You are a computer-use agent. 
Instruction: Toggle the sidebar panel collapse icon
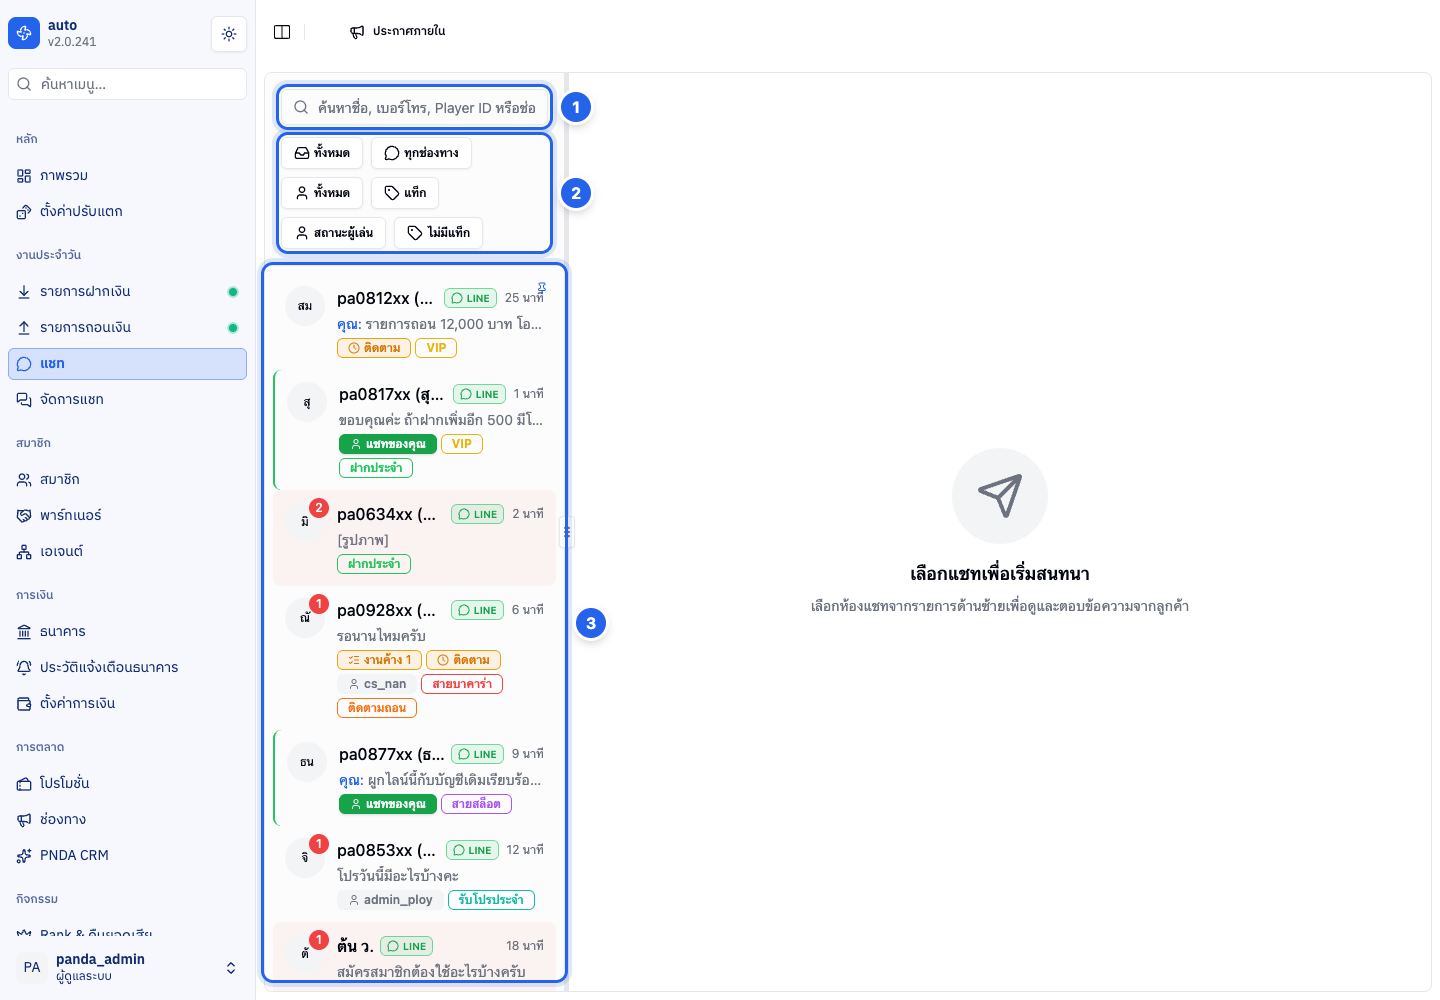click(x=282, y=32)
